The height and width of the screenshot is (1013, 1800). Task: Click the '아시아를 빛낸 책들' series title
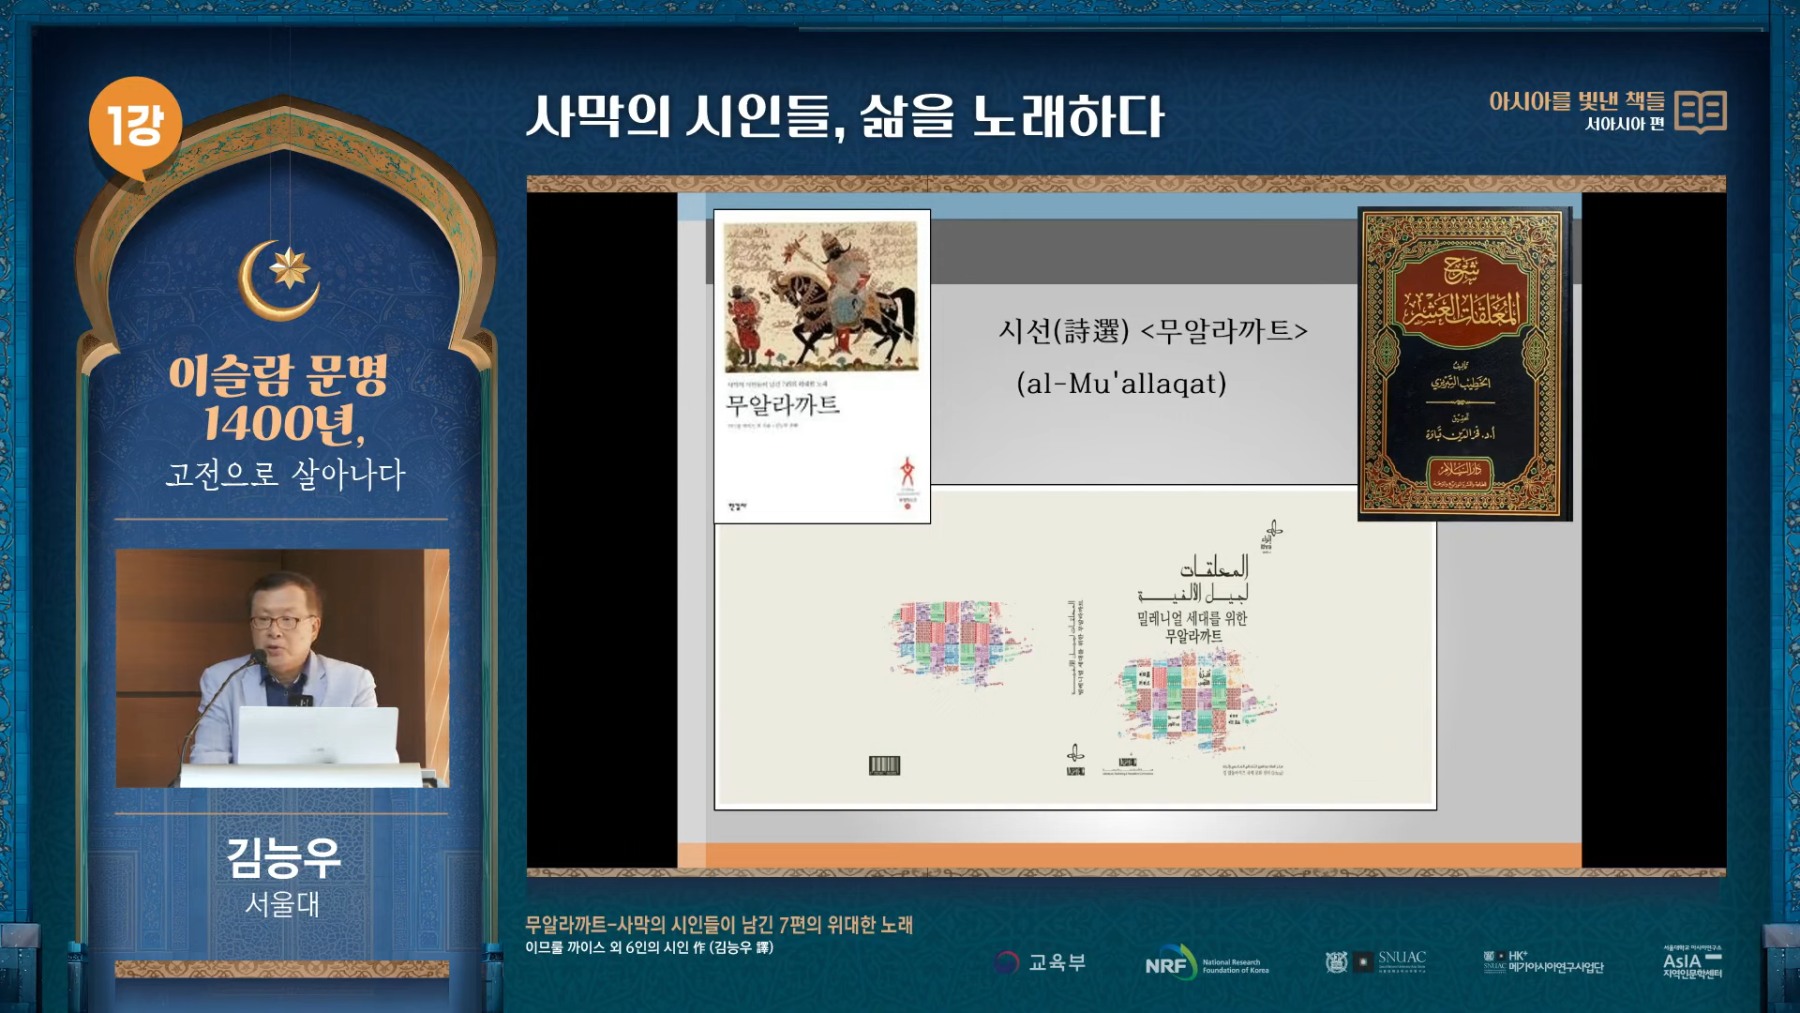[1576, 101]
